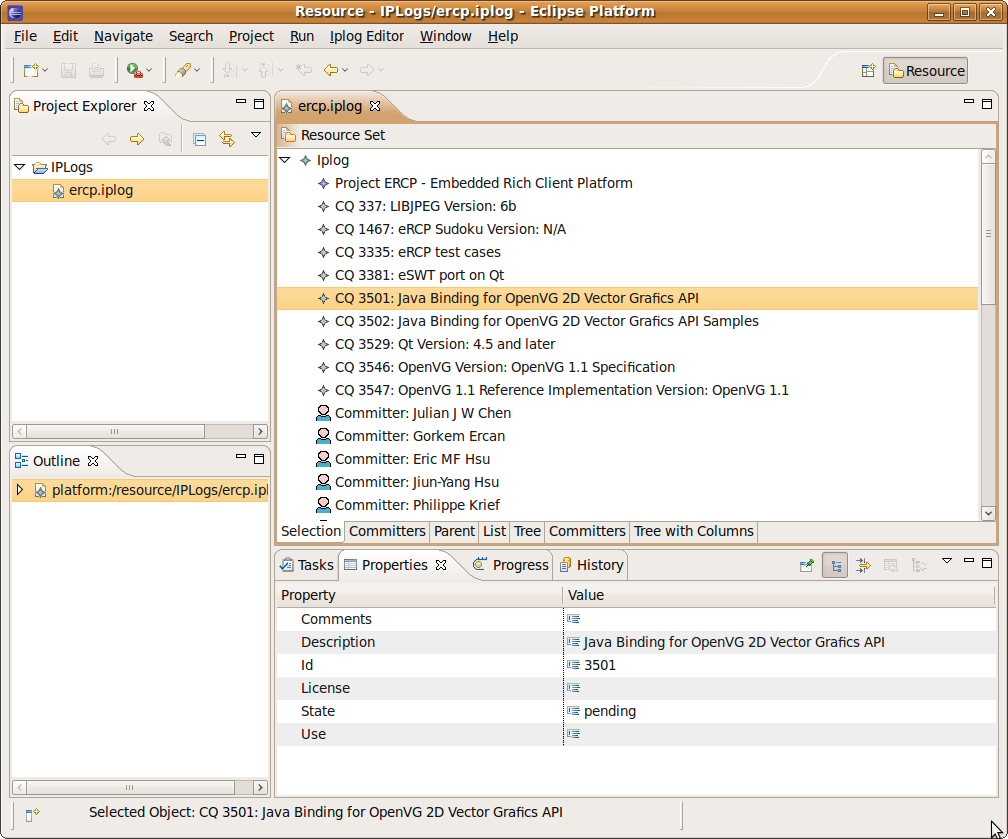Switch to the Progress view tab
Screen dimensions: 1008x839
(x=512, y=565)
